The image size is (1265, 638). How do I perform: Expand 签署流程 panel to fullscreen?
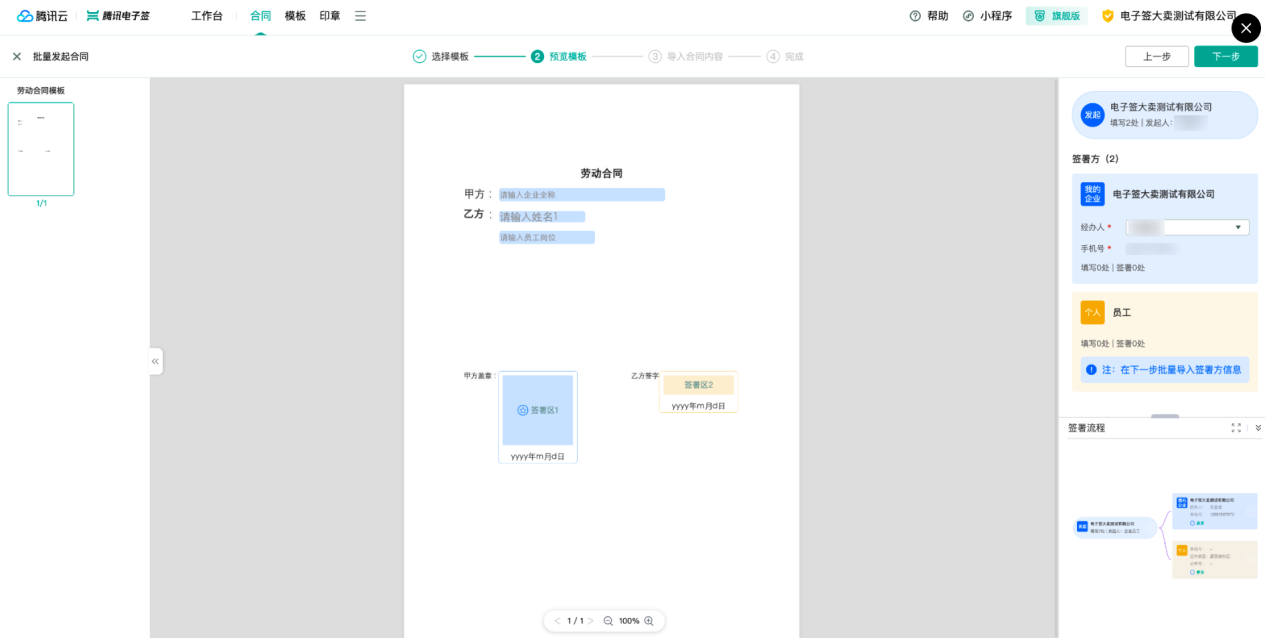pyautogui.click(x=1236, y=427)
